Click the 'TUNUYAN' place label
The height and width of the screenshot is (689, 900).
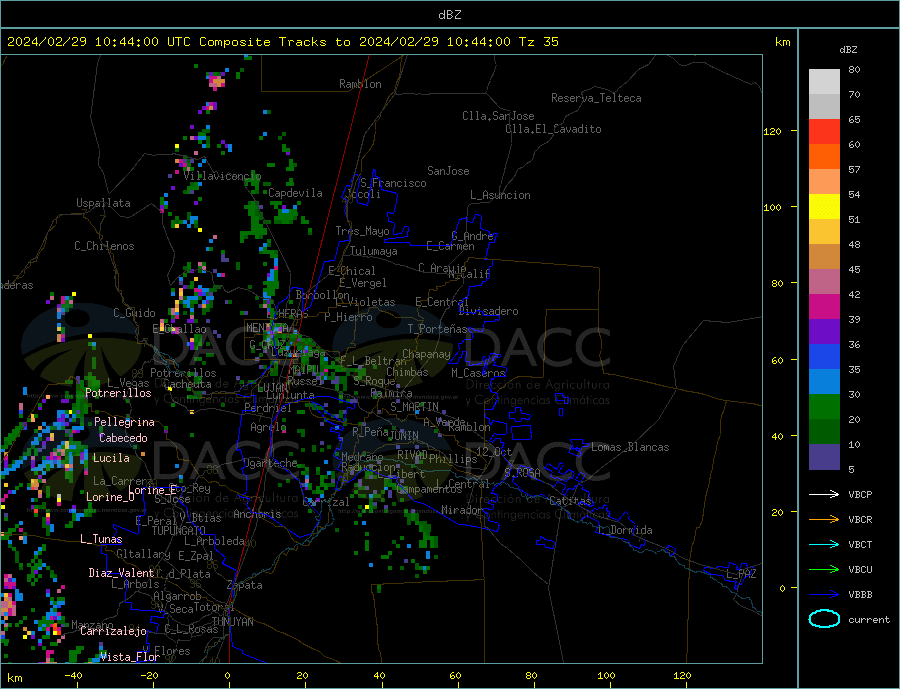click(x=232, y=622)
